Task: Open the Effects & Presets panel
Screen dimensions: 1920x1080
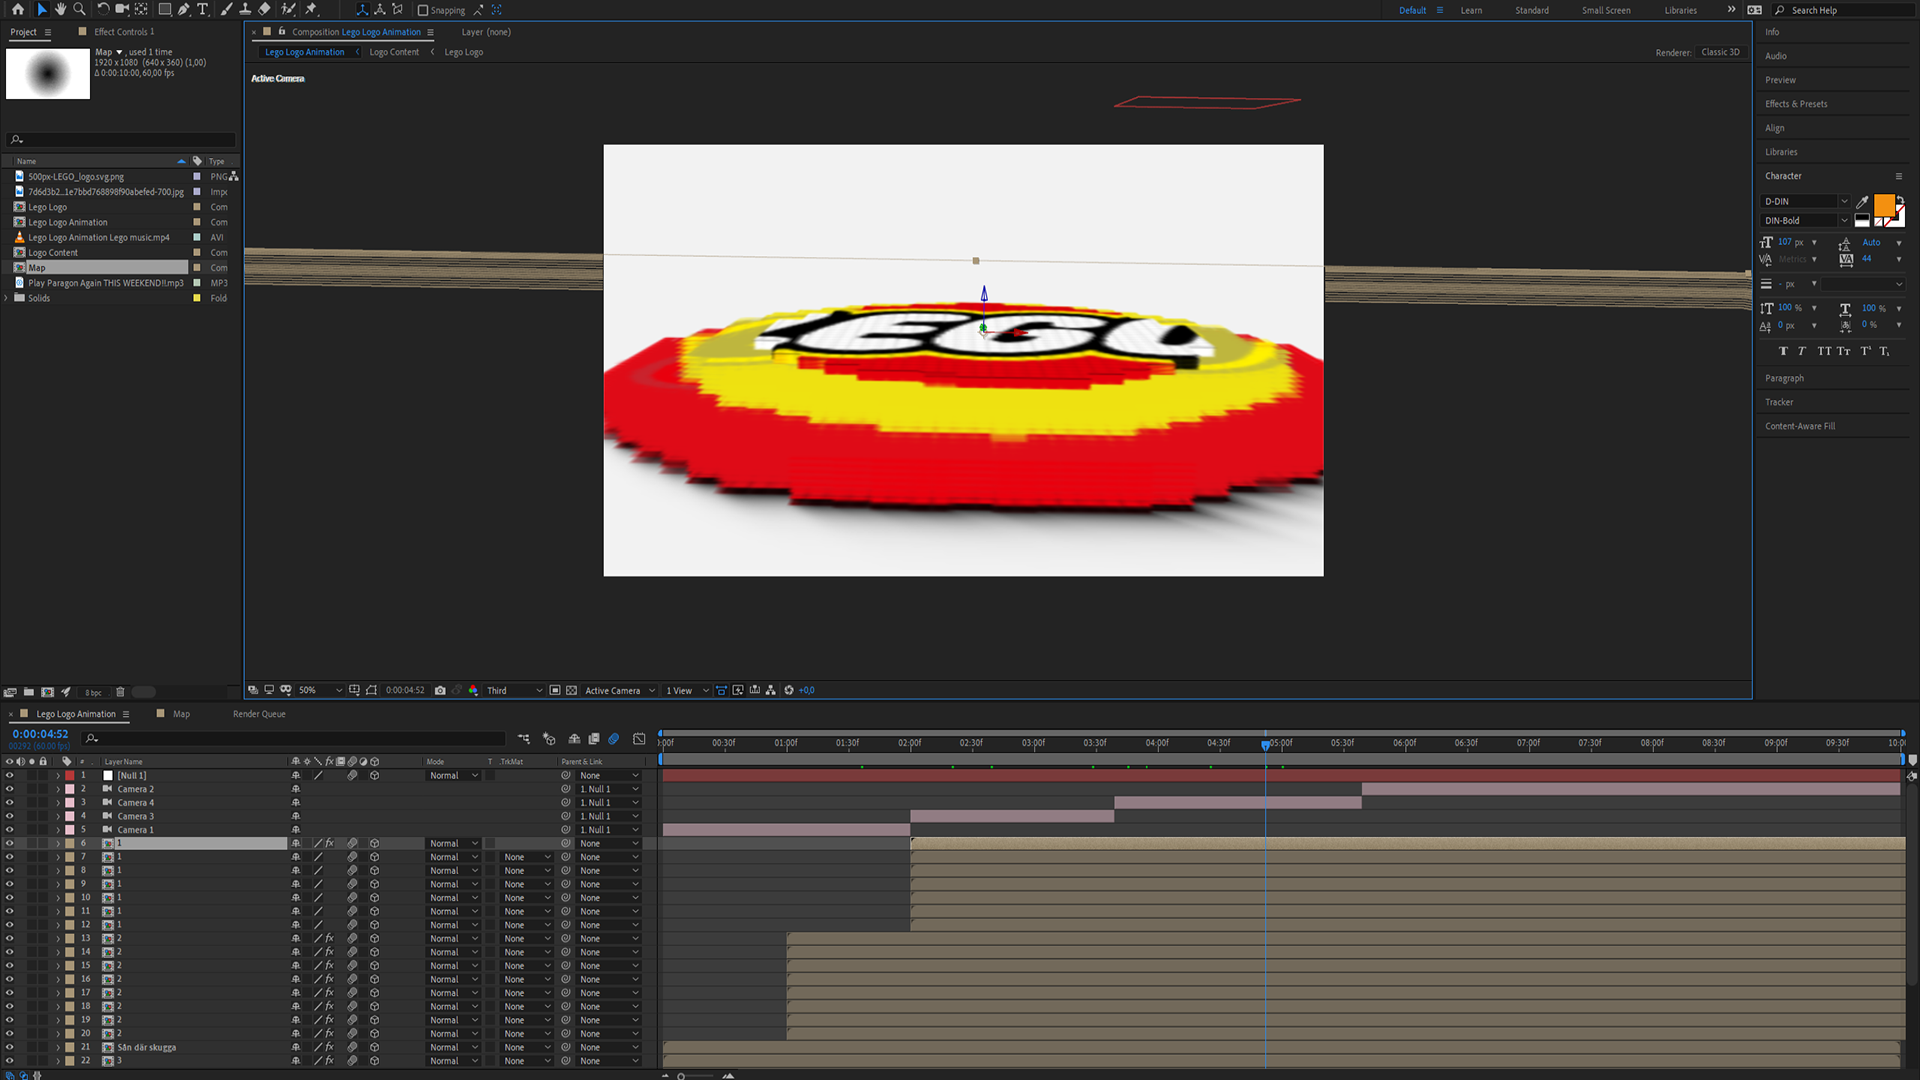Action: point(1796,104)
